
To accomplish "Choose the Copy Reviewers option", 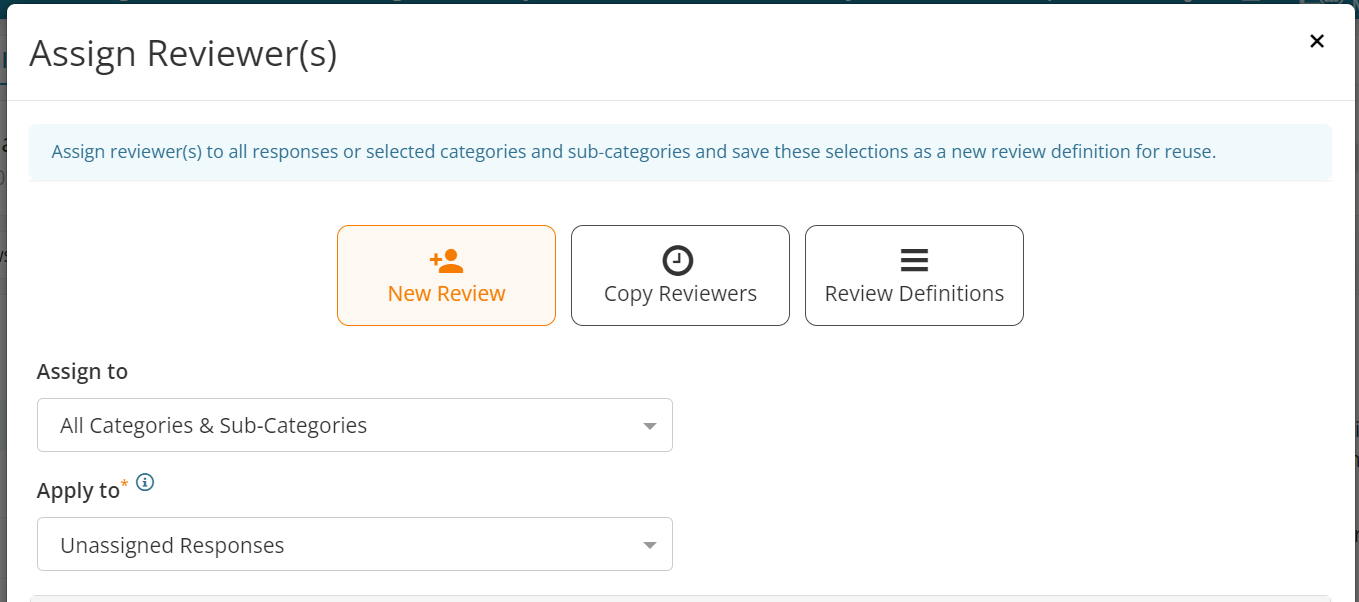I will coord(680,275).
